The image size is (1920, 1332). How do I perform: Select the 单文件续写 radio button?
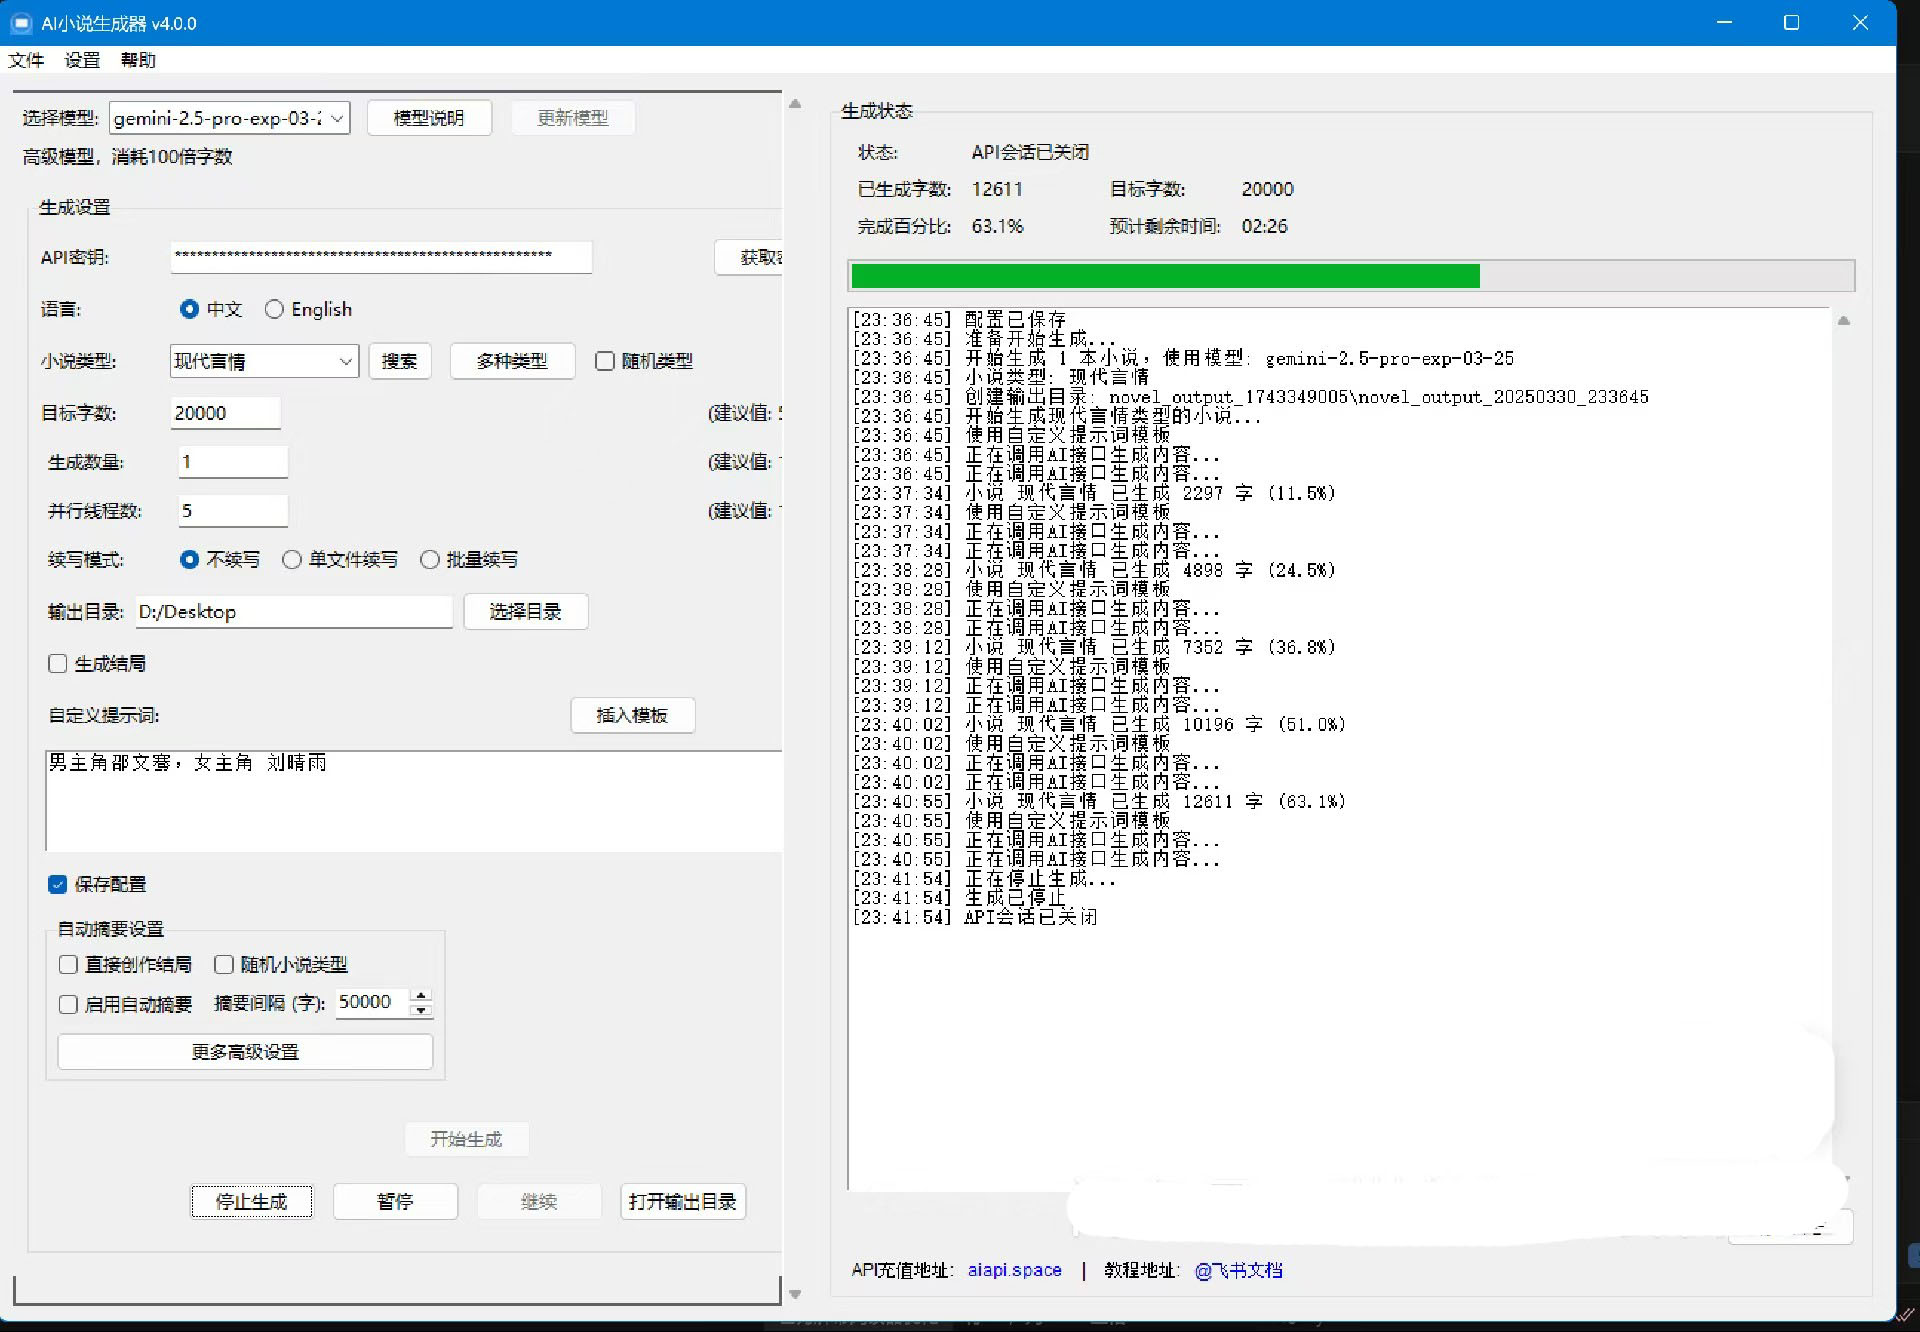[292, 560]
